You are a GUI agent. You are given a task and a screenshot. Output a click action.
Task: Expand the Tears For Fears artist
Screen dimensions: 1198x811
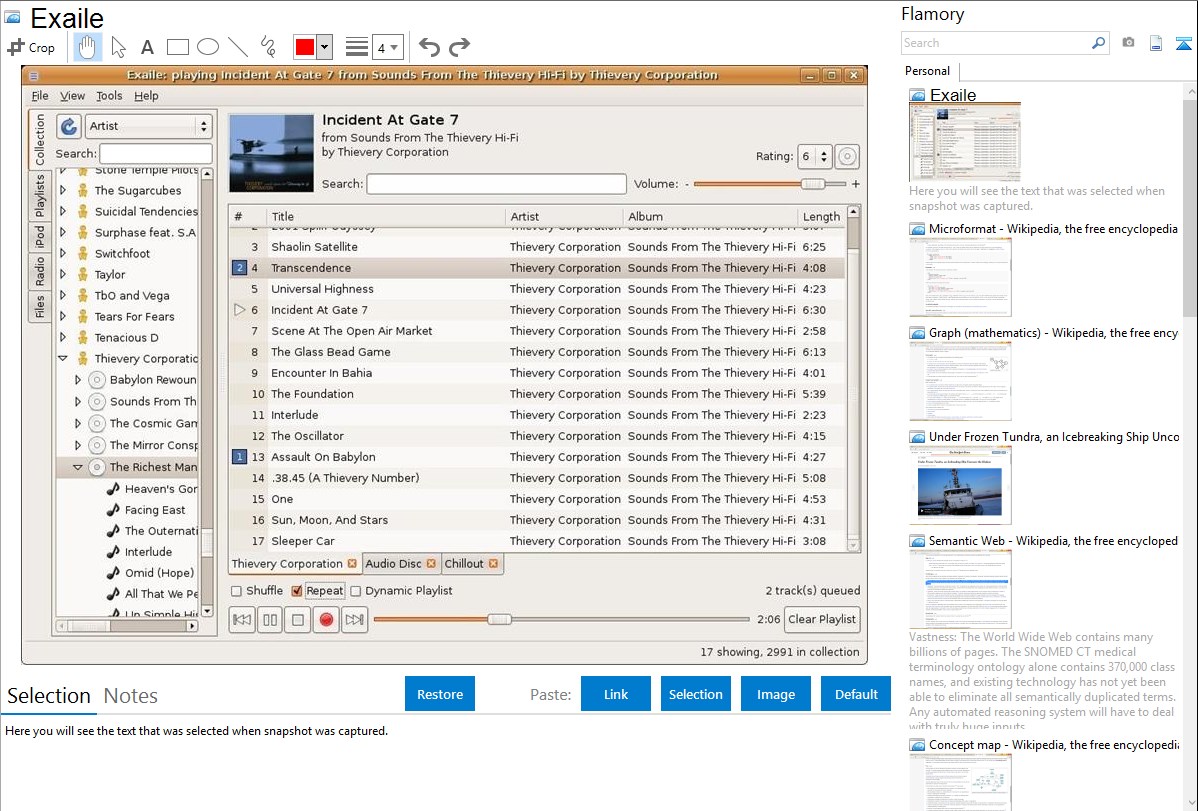[x=63, y=316]
